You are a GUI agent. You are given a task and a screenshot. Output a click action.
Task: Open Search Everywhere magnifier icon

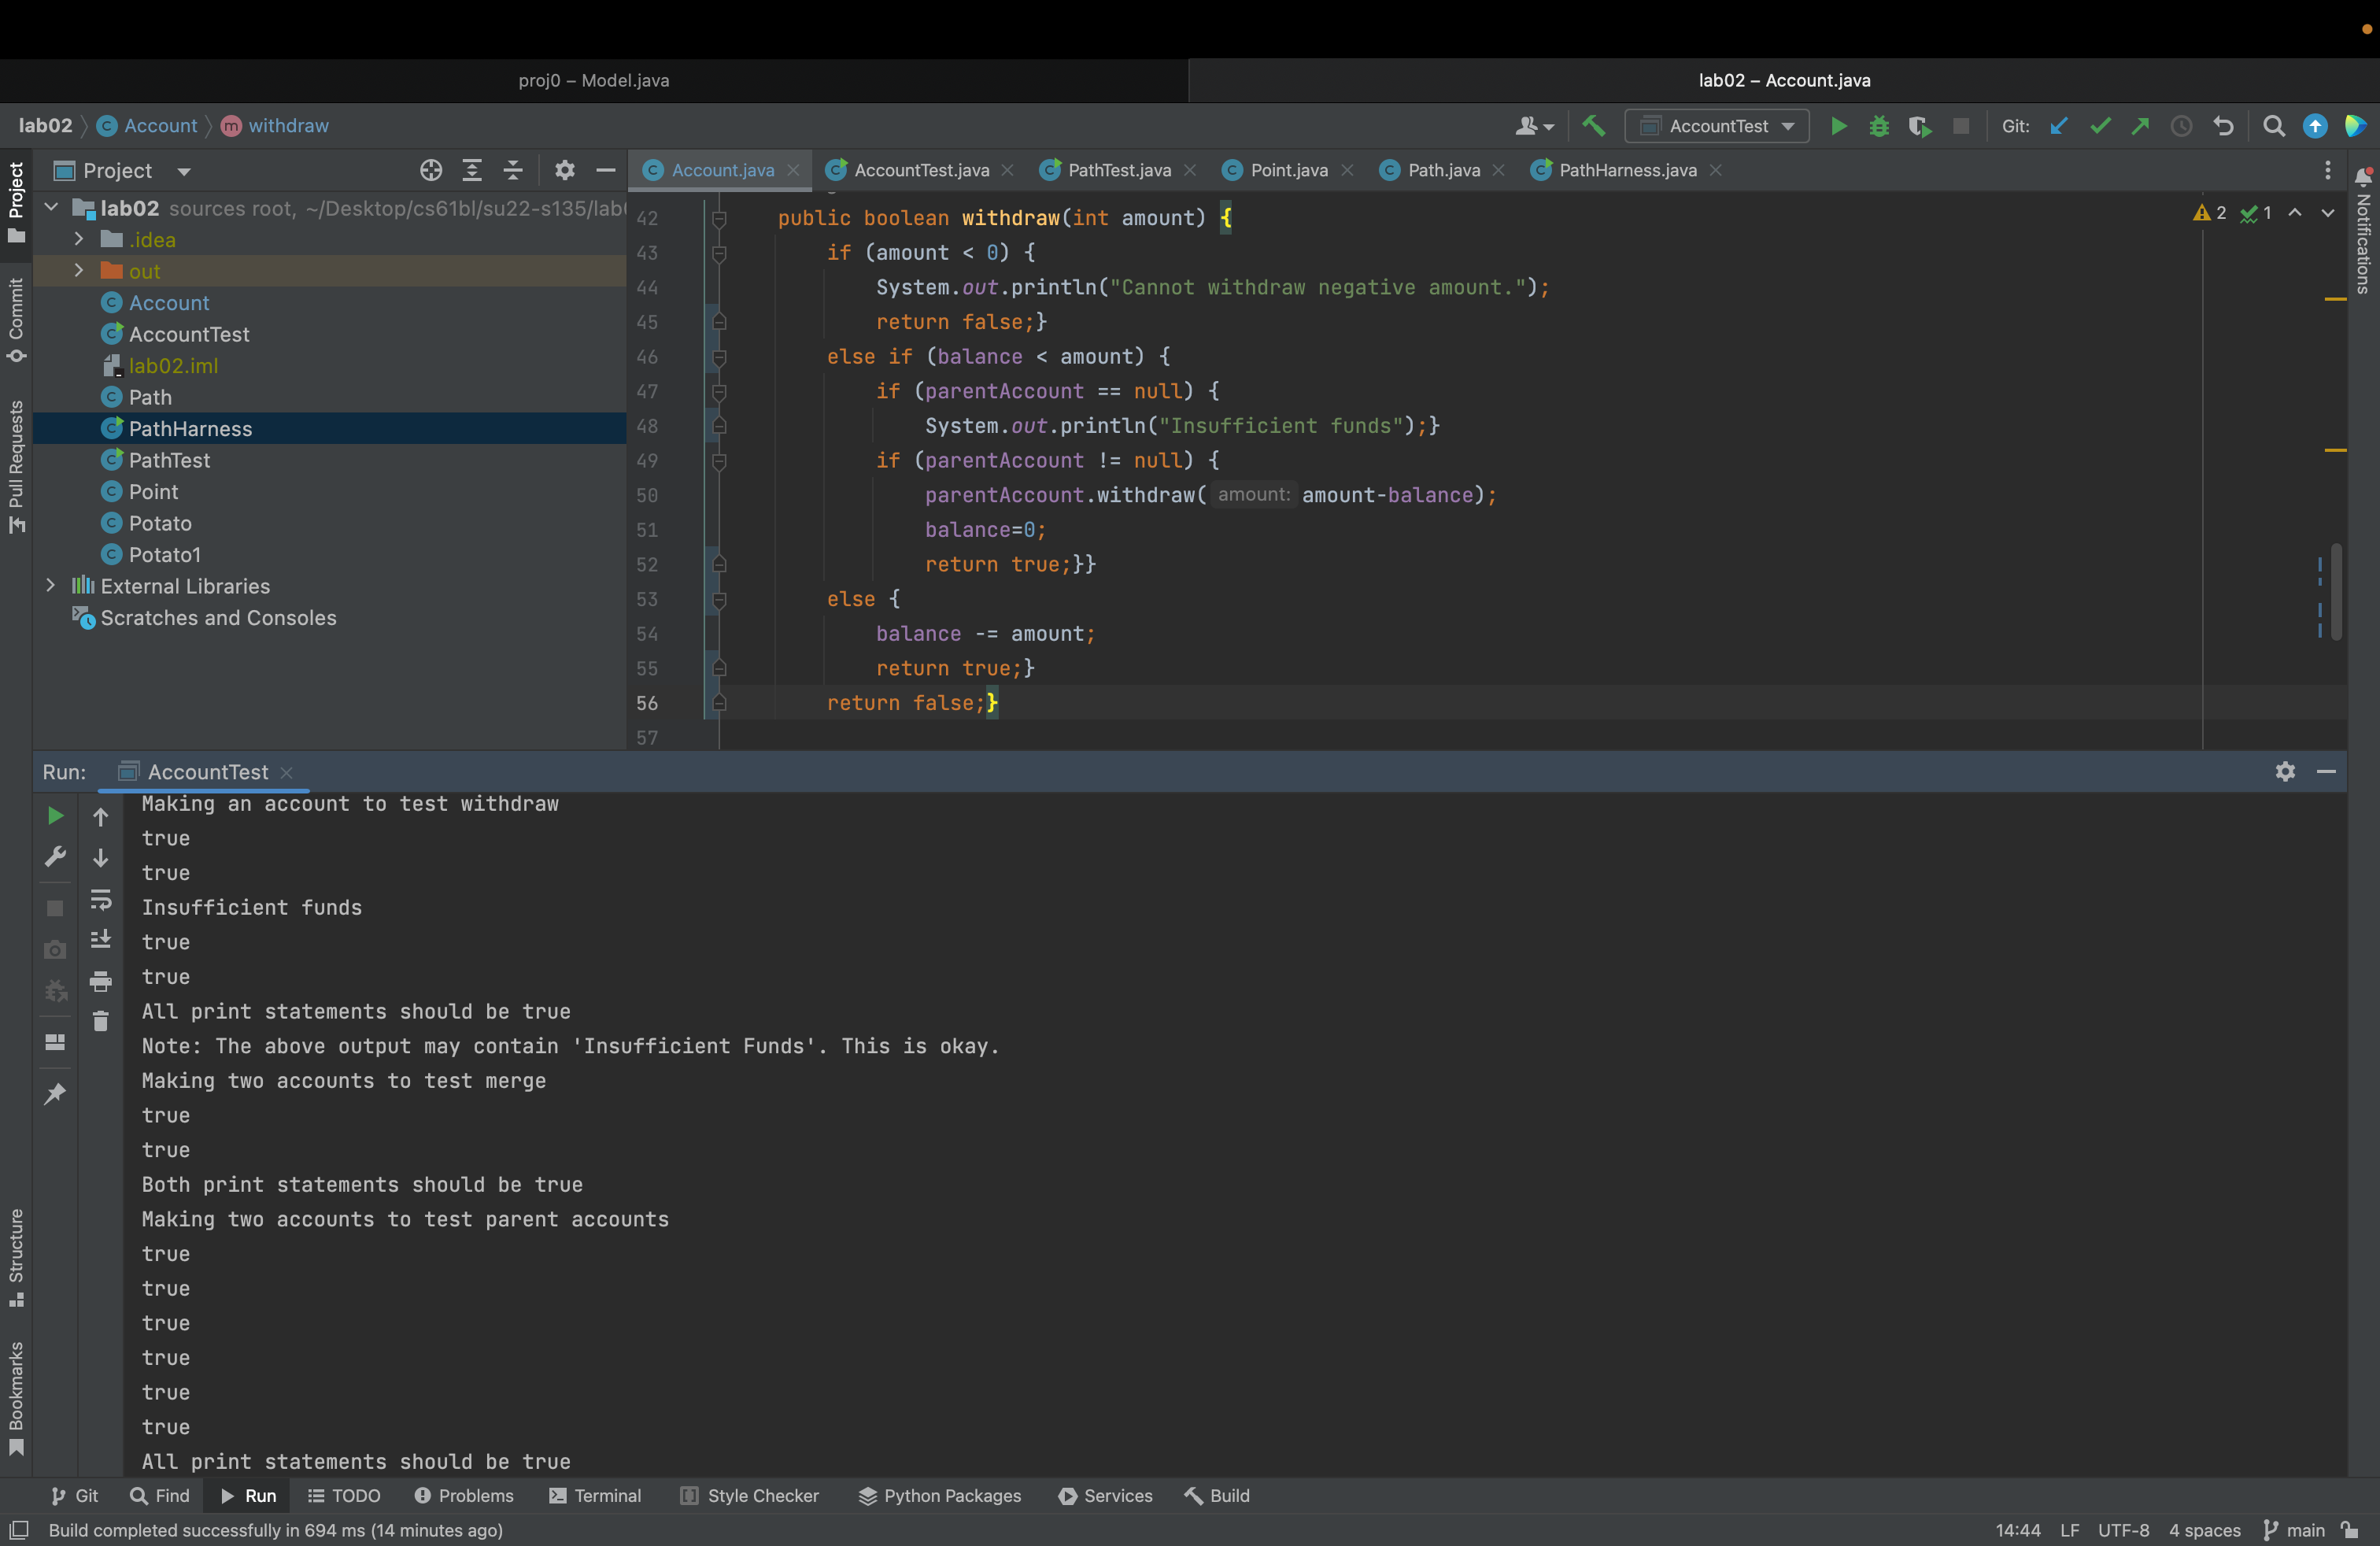click(x=2273, y=126)
